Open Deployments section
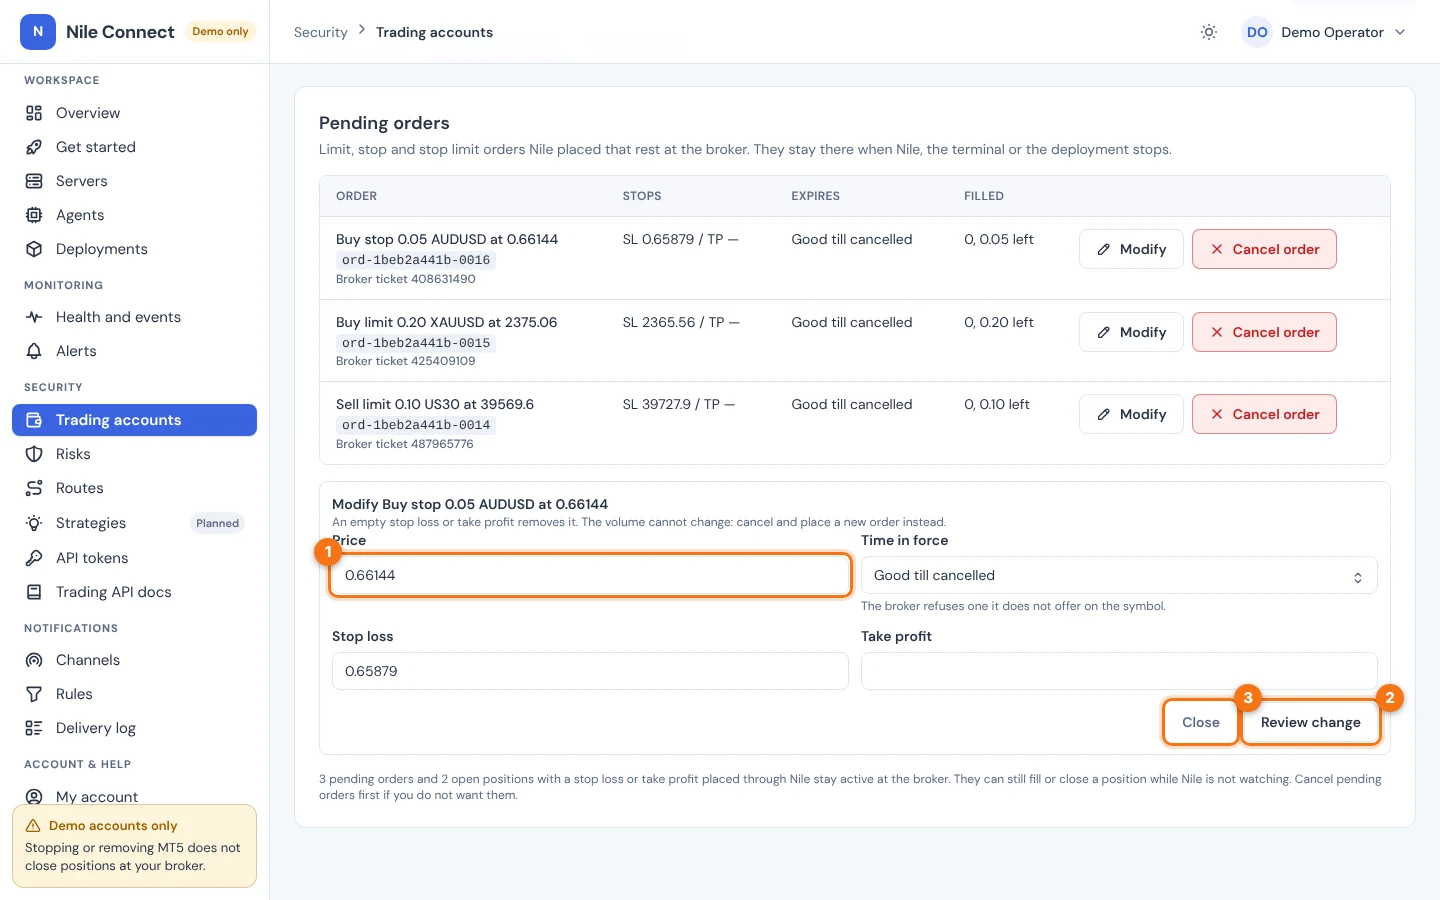 [x=134, y=249]
